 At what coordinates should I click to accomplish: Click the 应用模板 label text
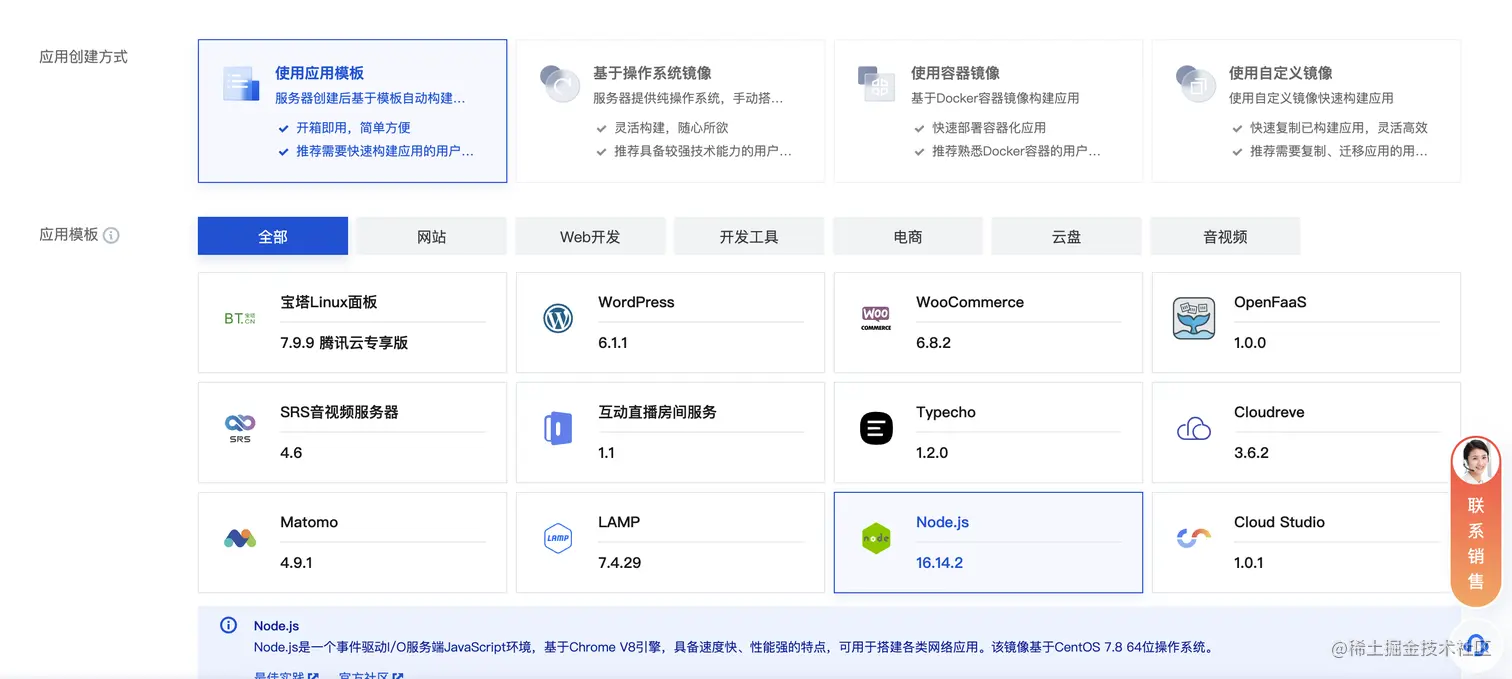(68, 235)
